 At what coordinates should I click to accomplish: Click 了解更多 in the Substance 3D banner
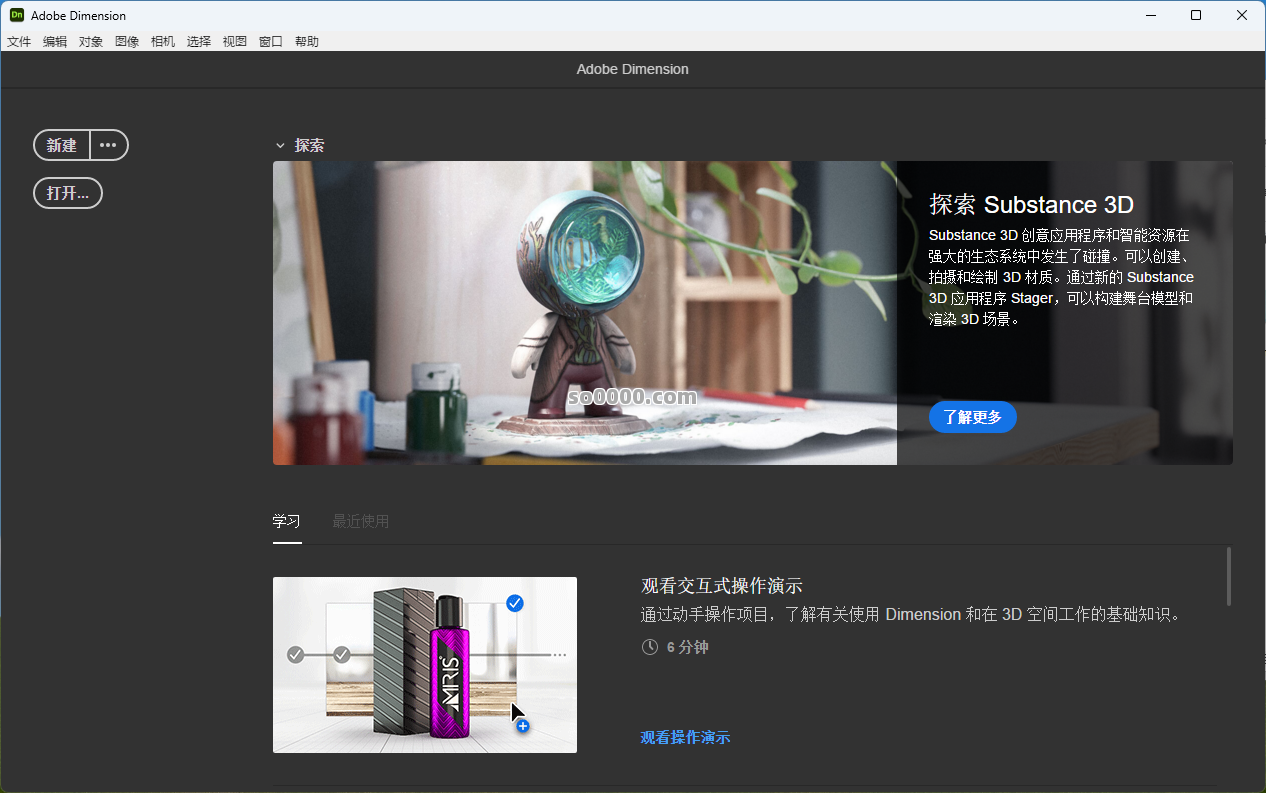click(x=972, y=417)
